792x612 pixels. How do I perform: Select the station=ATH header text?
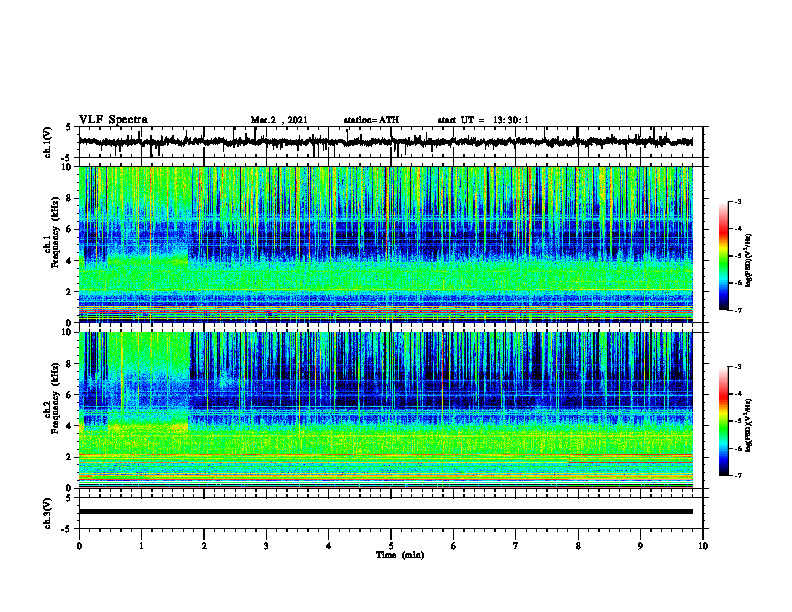[x=371, y=120]
